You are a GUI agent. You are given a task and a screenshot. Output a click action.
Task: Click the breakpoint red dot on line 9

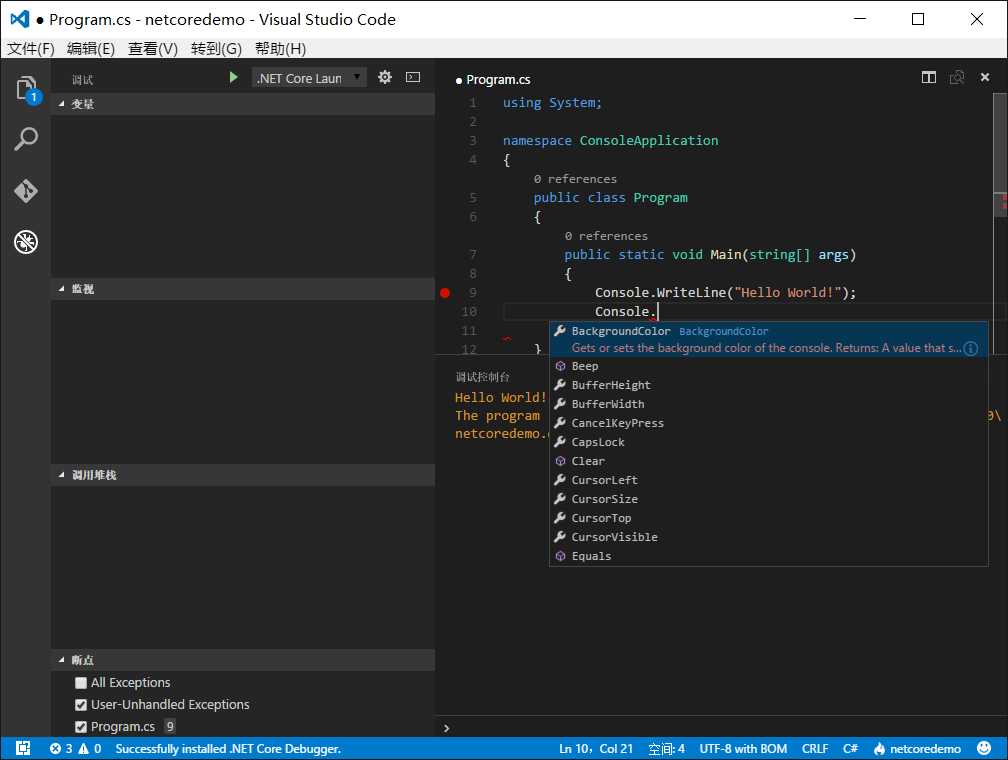tap(445, 293)
